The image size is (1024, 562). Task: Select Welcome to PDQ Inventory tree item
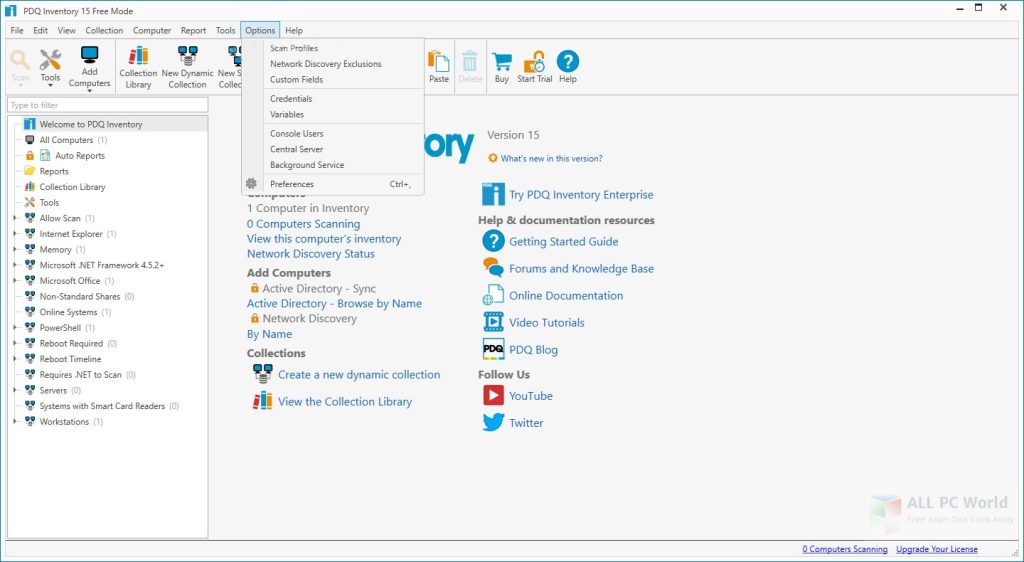[x=91, y=124]
